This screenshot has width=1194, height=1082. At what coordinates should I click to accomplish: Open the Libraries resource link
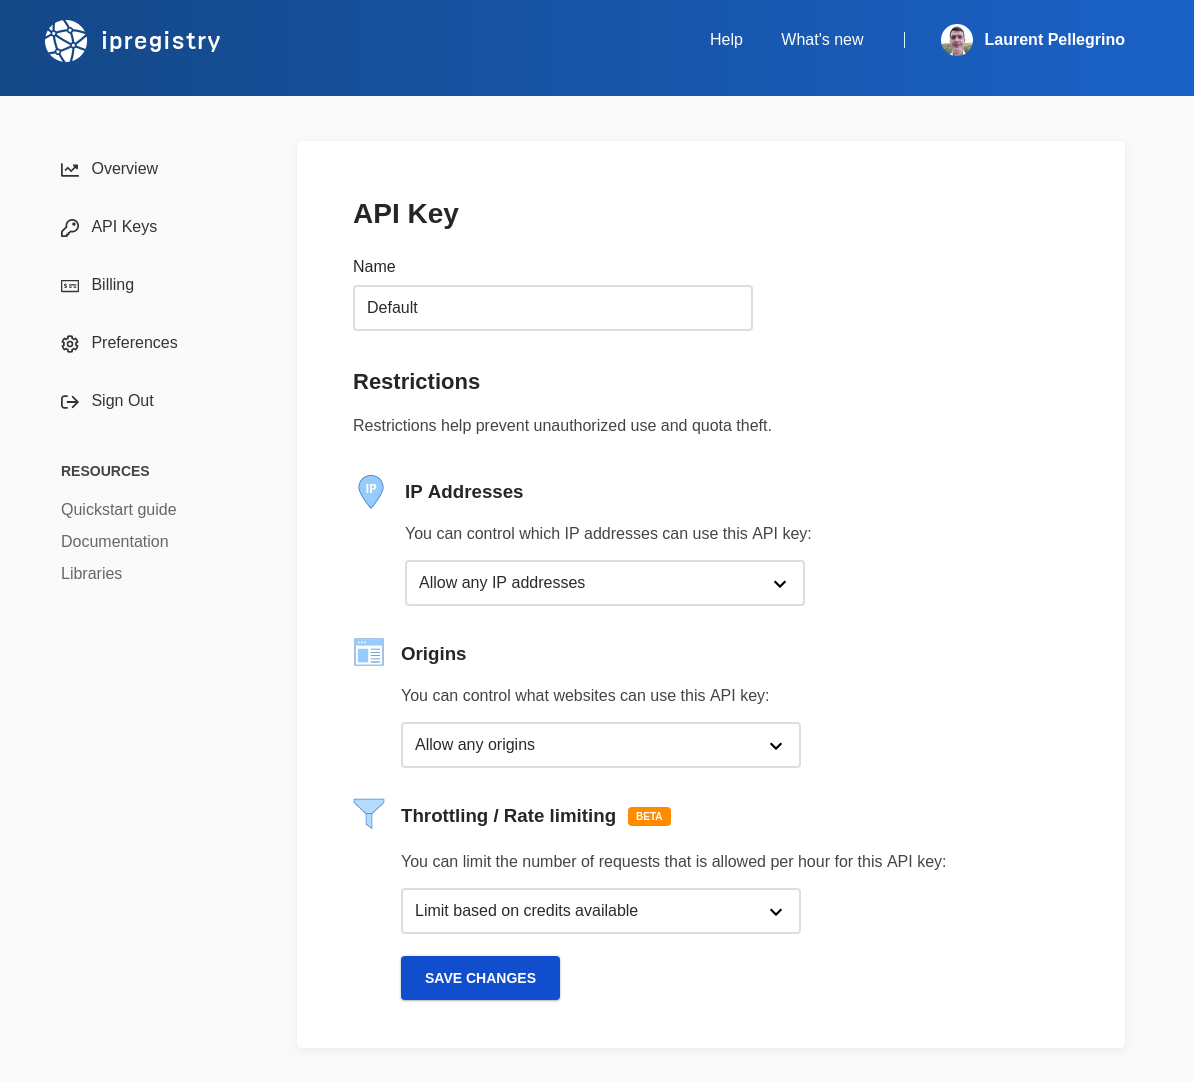point(92,574)
